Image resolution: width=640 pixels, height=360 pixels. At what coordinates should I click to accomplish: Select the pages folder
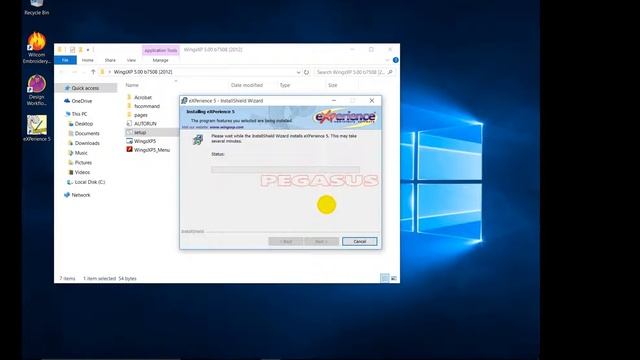(140, 115)
